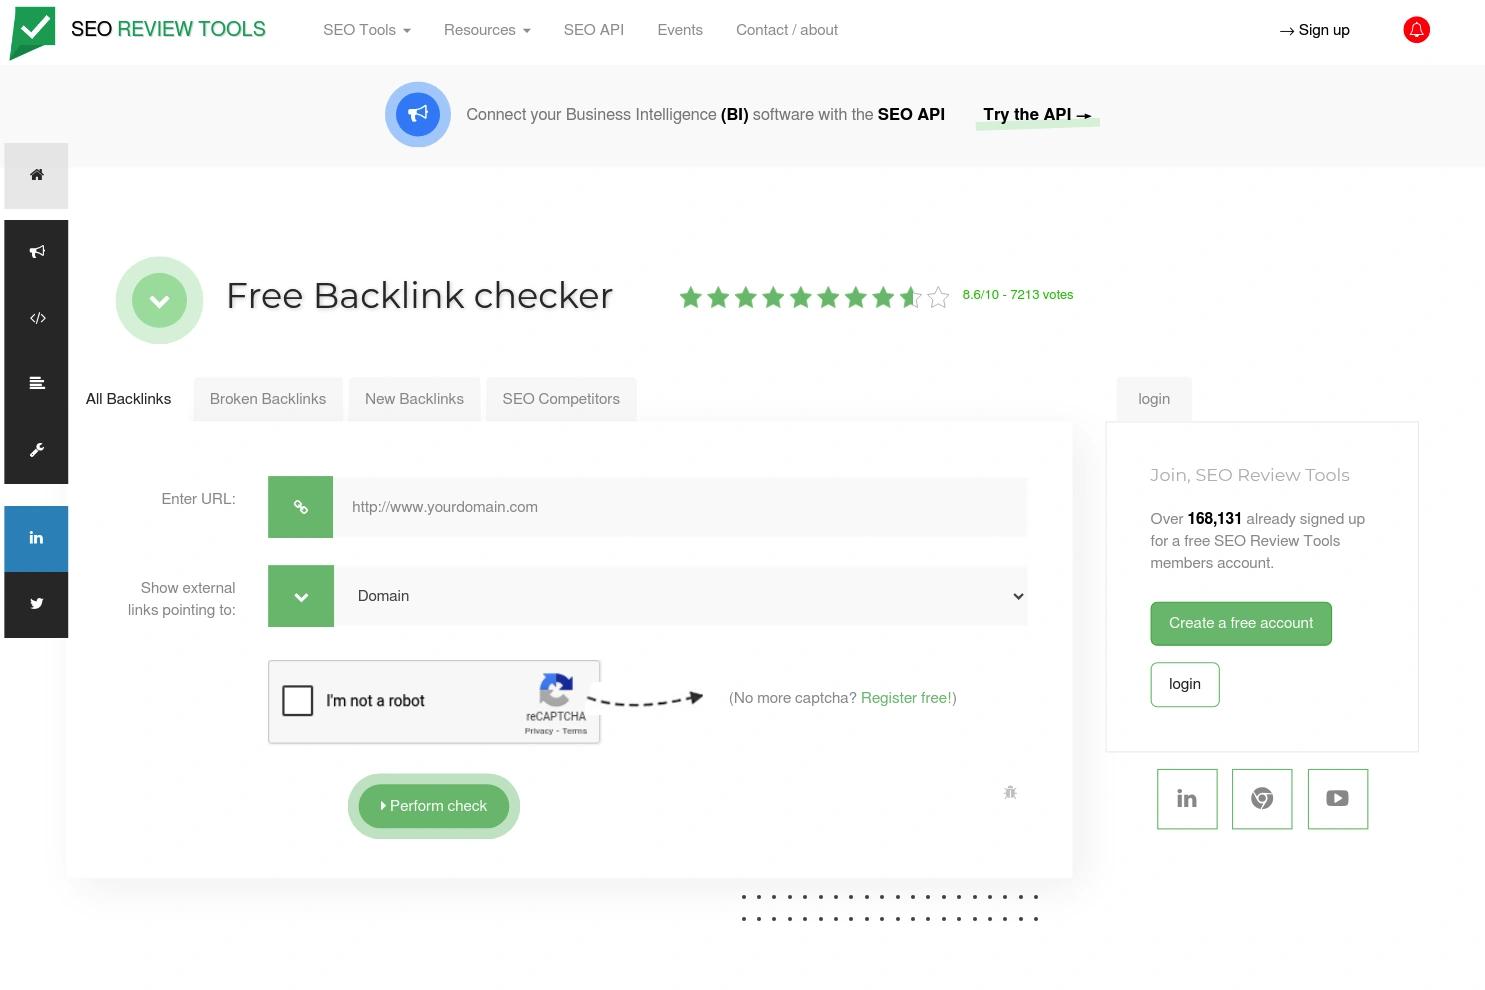Click the notification bell icon top right
Viewport: 1485px width, 990px height.
[x=1416, y=30]
